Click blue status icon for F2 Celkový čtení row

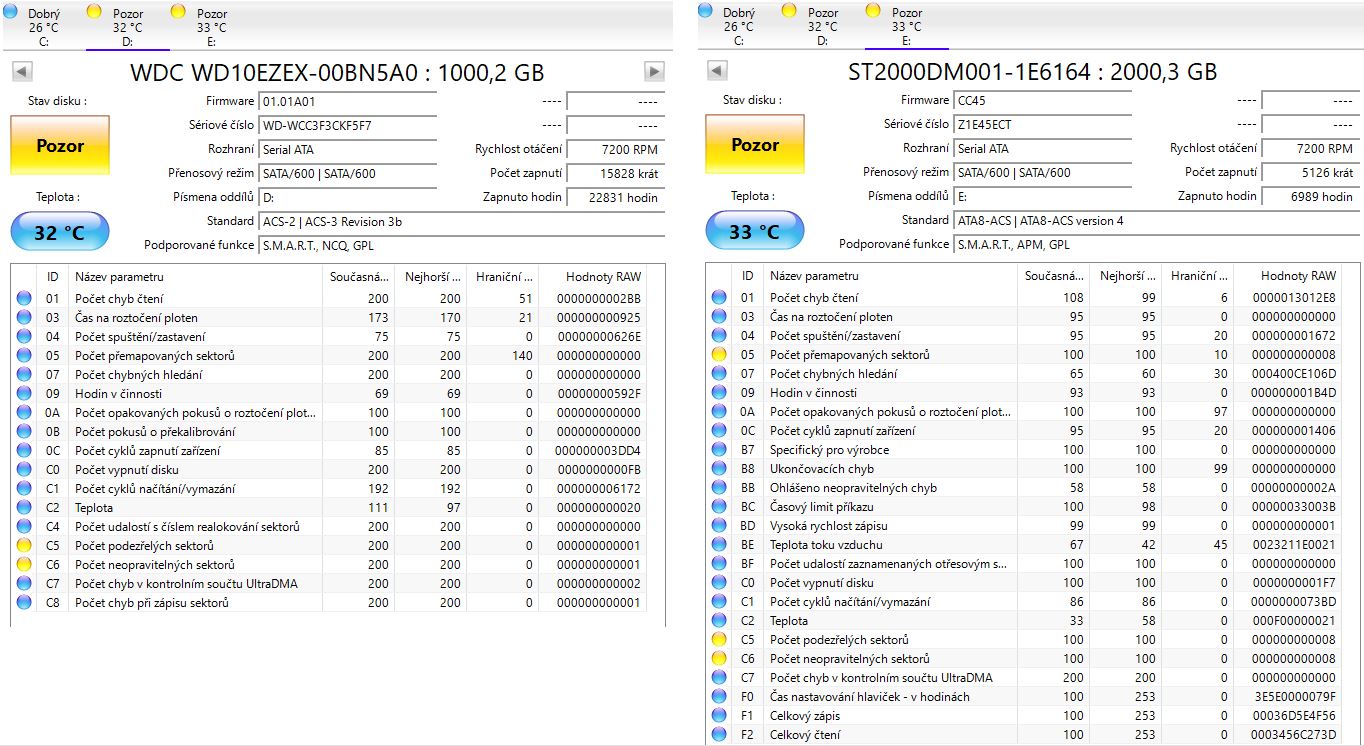click(x=718, y=735)
